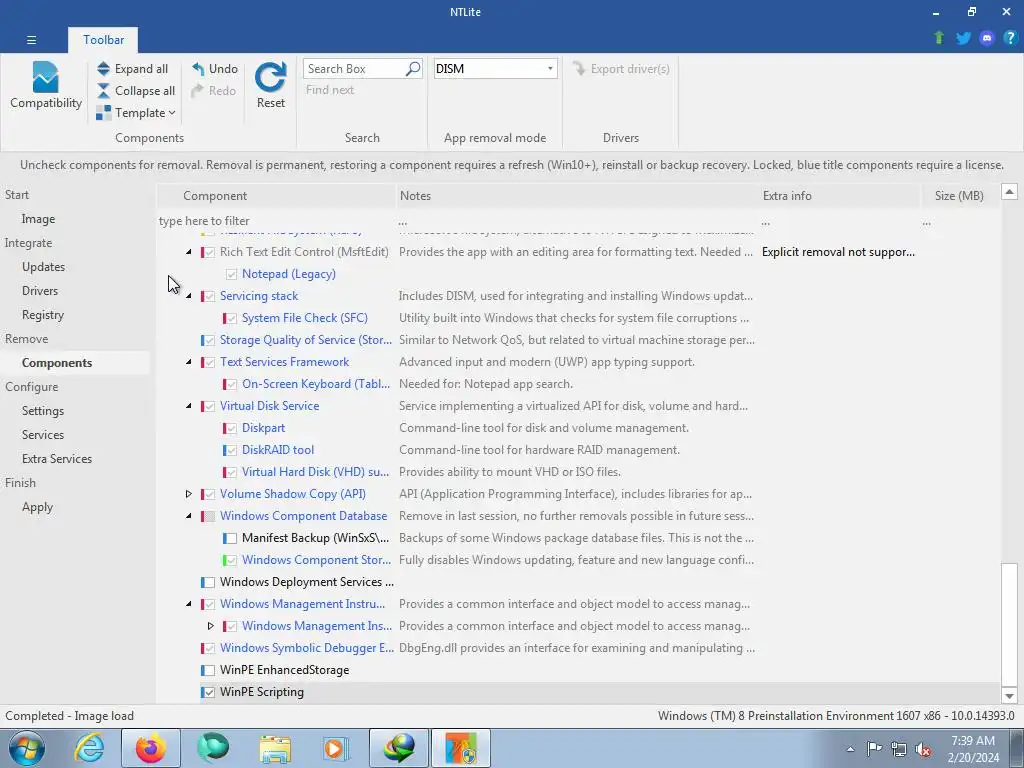Uncheck the Diskpart checkbox
This screenshot has width=1024, height=768.
pos(231,428)
